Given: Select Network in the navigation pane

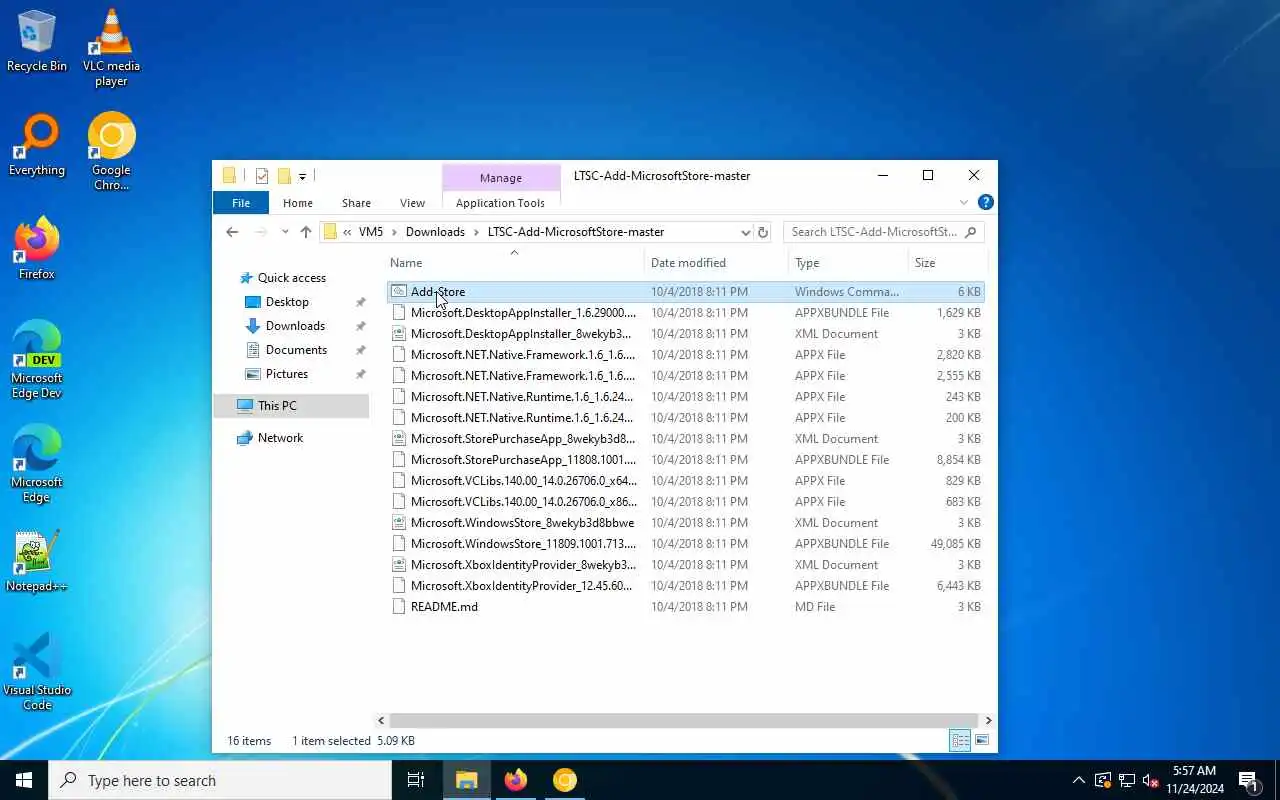Looking at the screenshot, I should [280, 438].
